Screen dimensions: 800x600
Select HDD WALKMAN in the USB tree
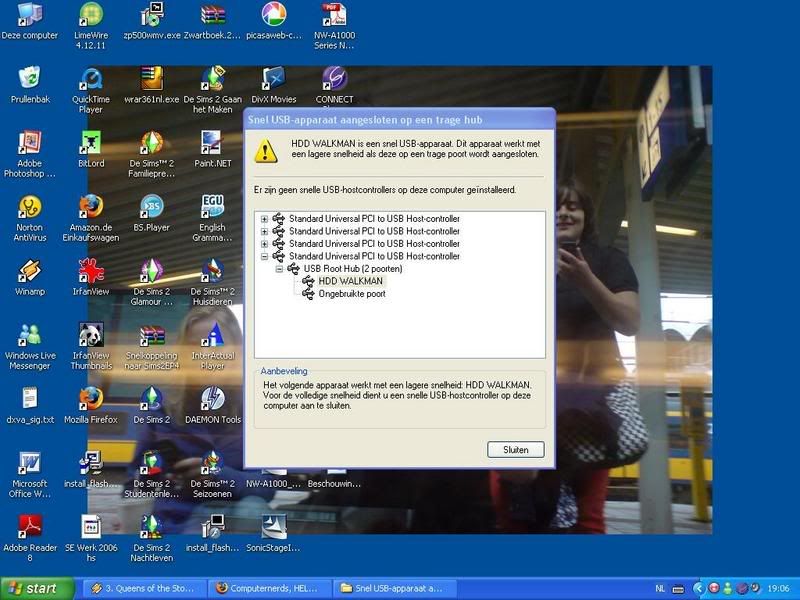350,281
